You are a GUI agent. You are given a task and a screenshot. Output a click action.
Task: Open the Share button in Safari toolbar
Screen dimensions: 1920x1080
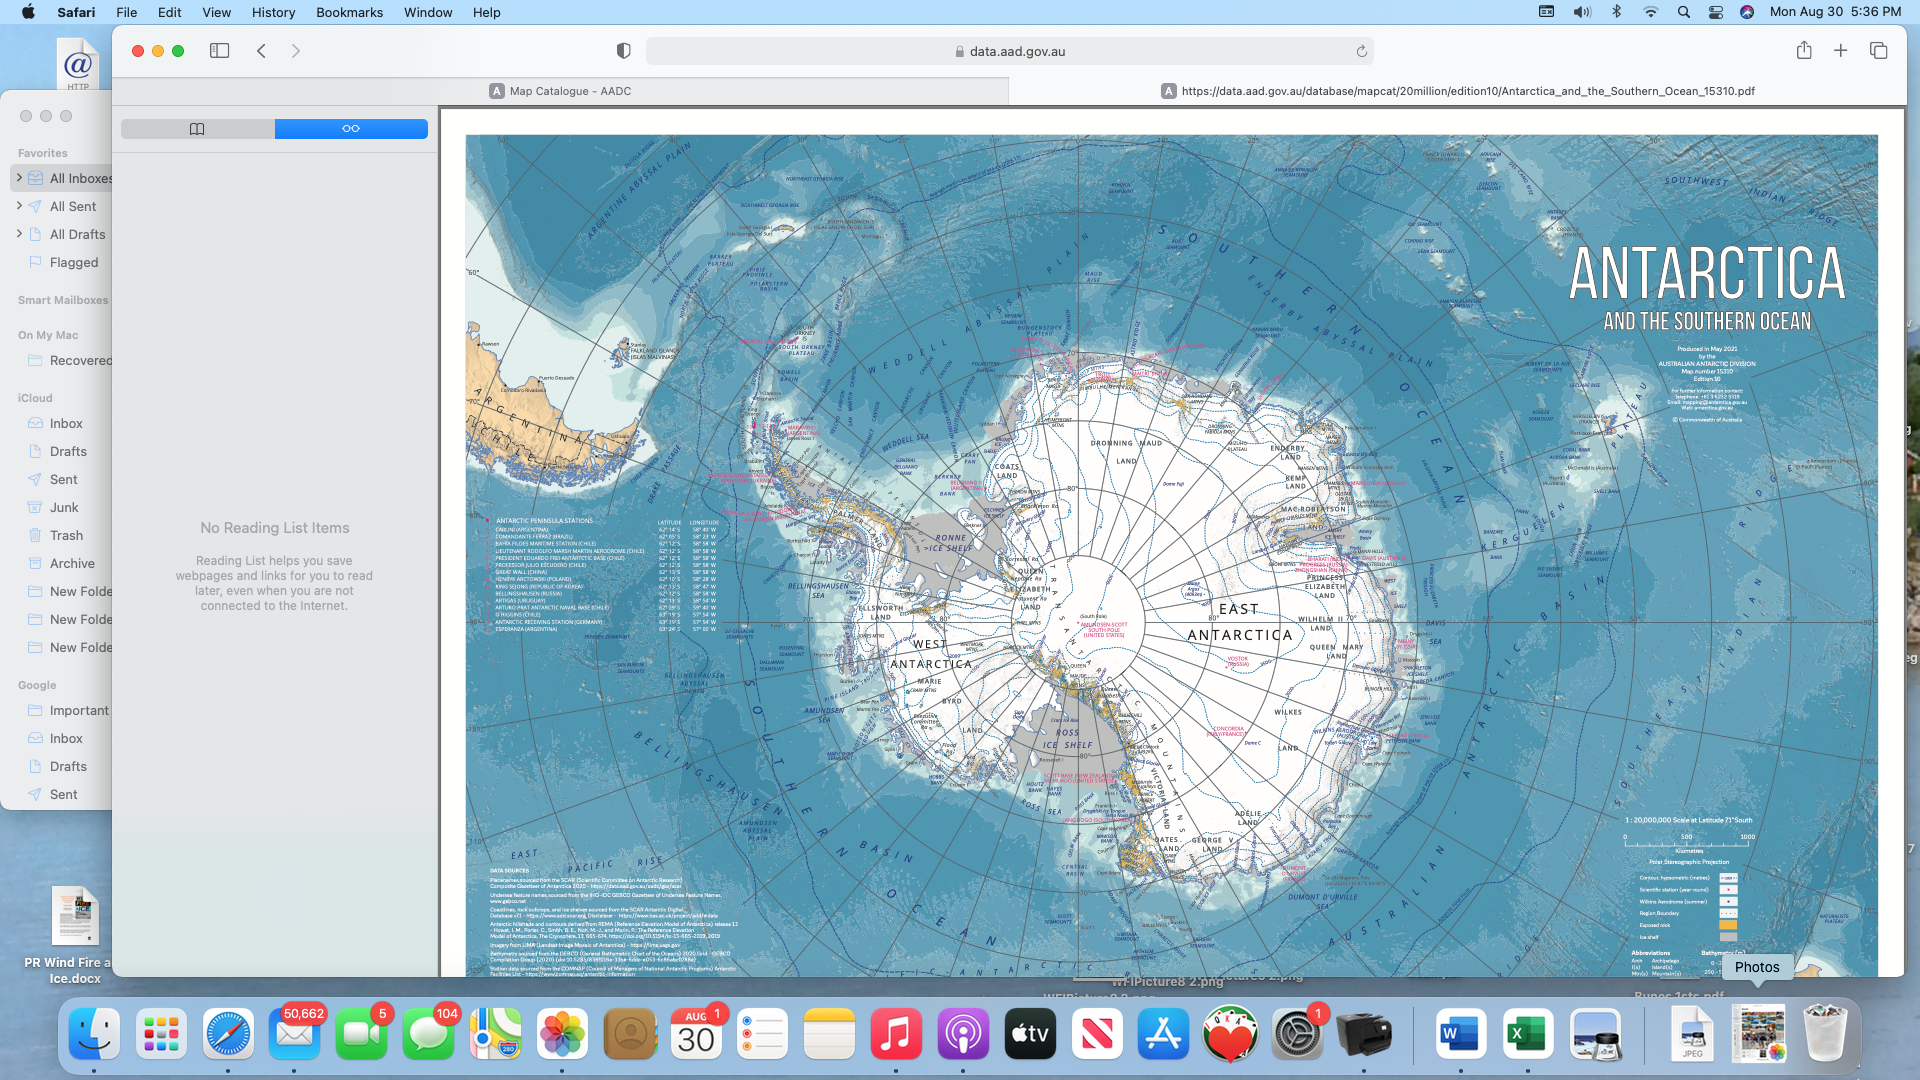pos(1804,51)
